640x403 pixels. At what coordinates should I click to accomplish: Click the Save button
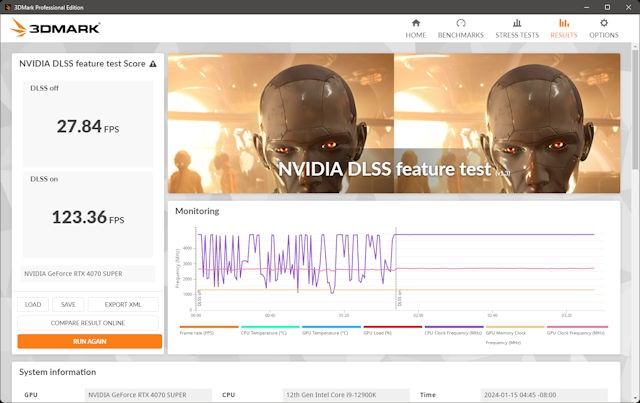[x=68, y=305]
